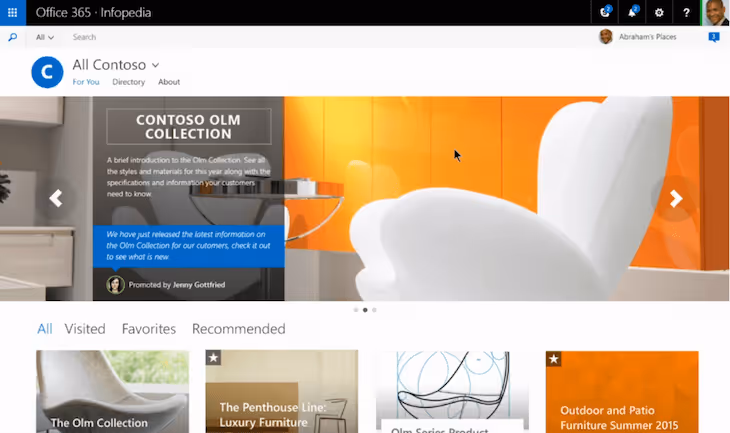
Task: Click the blue Olm Collection announcement box
Action: point(189,246)
